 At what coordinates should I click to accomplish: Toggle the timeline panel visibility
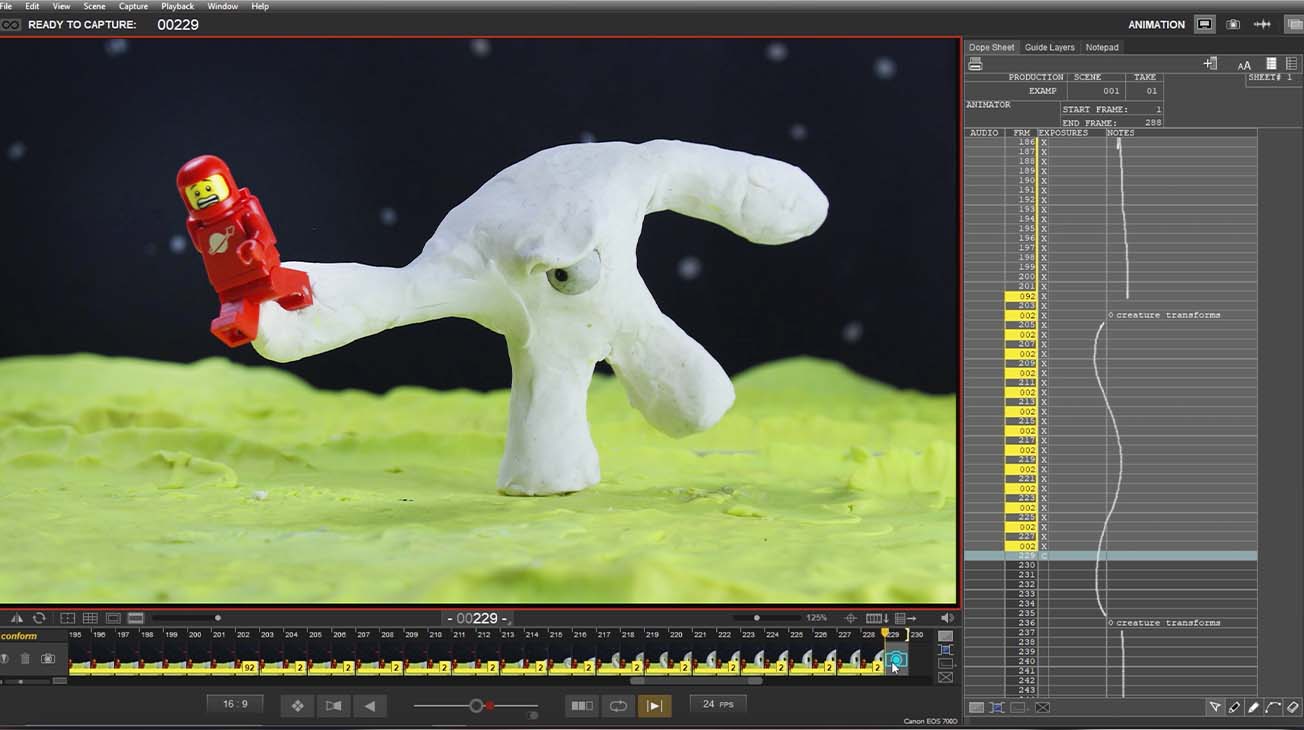click(x=136, y=618)
